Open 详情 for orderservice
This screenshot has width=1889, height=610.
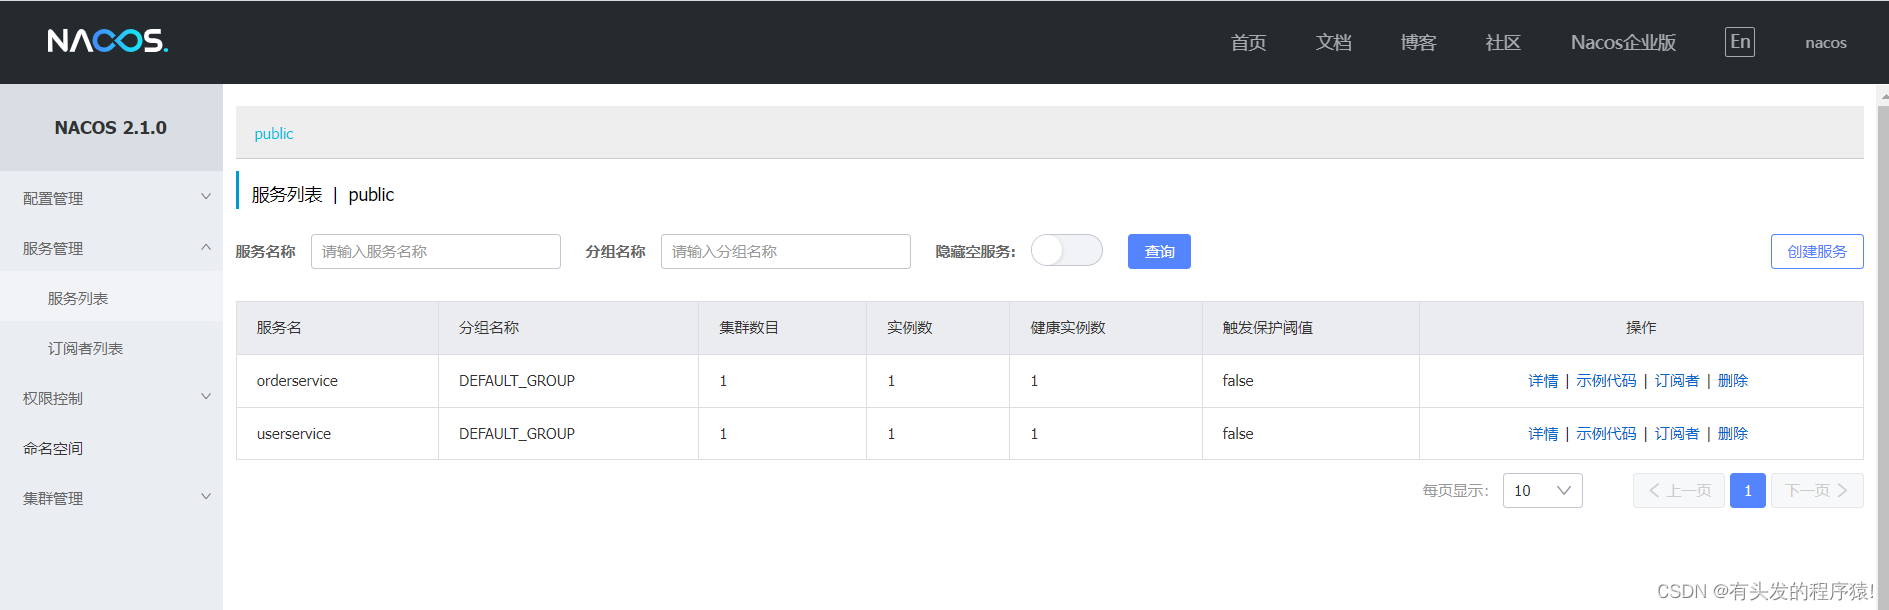pos(1542,381)
